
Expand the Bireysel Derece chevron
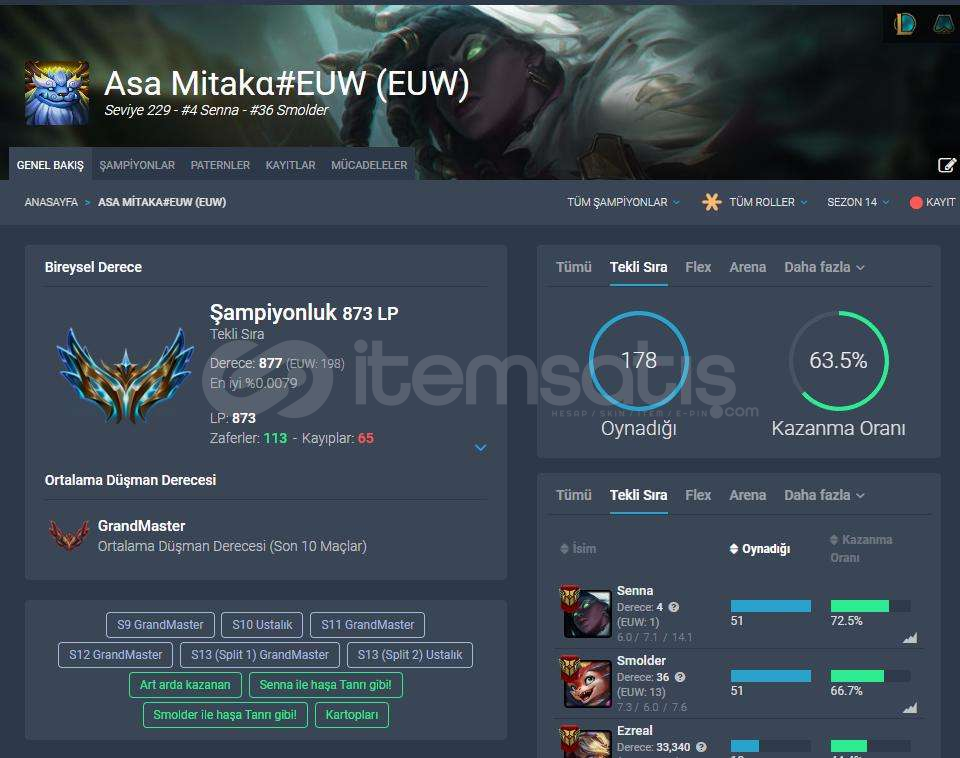481,448
